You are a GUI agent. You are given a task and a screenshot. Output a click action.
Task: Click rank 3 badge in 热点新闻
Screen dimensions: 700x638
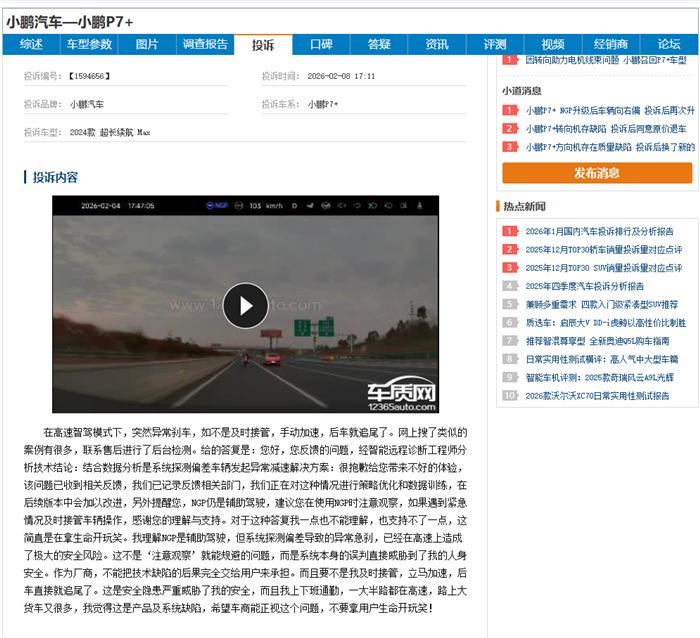coord(510,268)
